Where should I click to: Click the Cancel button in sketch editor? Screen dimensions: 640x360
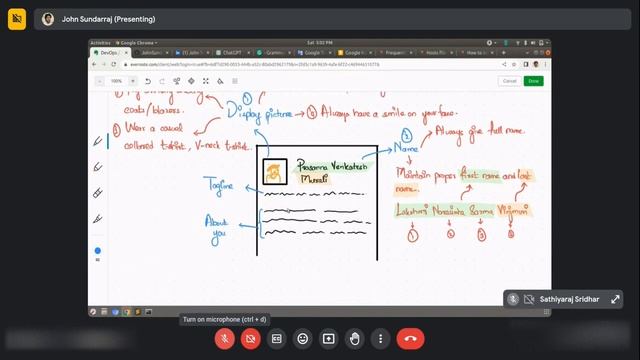click(x=509, y=81)
